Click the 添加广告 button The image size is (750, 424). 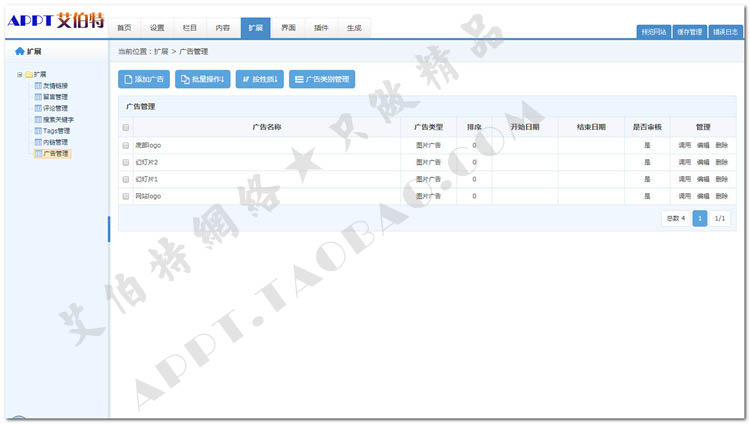(144, 79)
